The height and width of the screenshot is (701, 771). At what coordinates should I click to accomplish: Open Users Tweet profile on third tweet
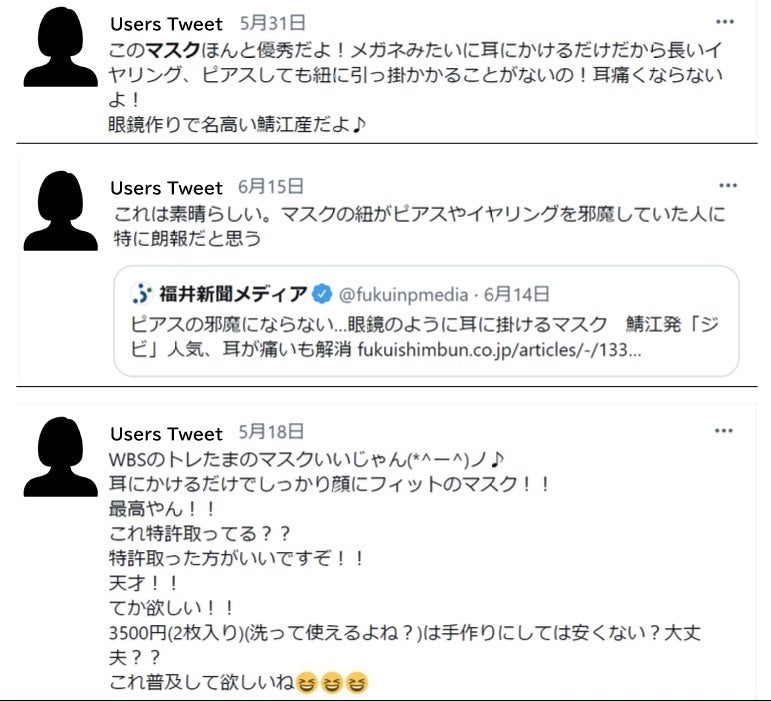(x=166, y=434)
